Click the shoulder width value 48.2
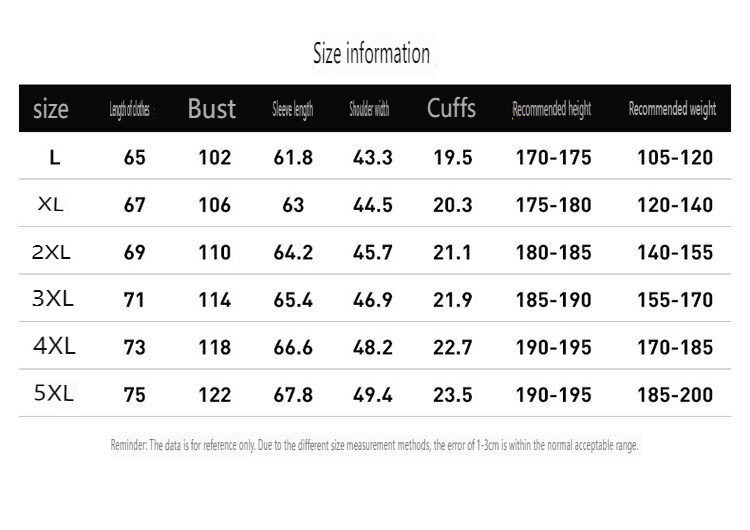This screenshot has width=750, height=530. (373, 347)
